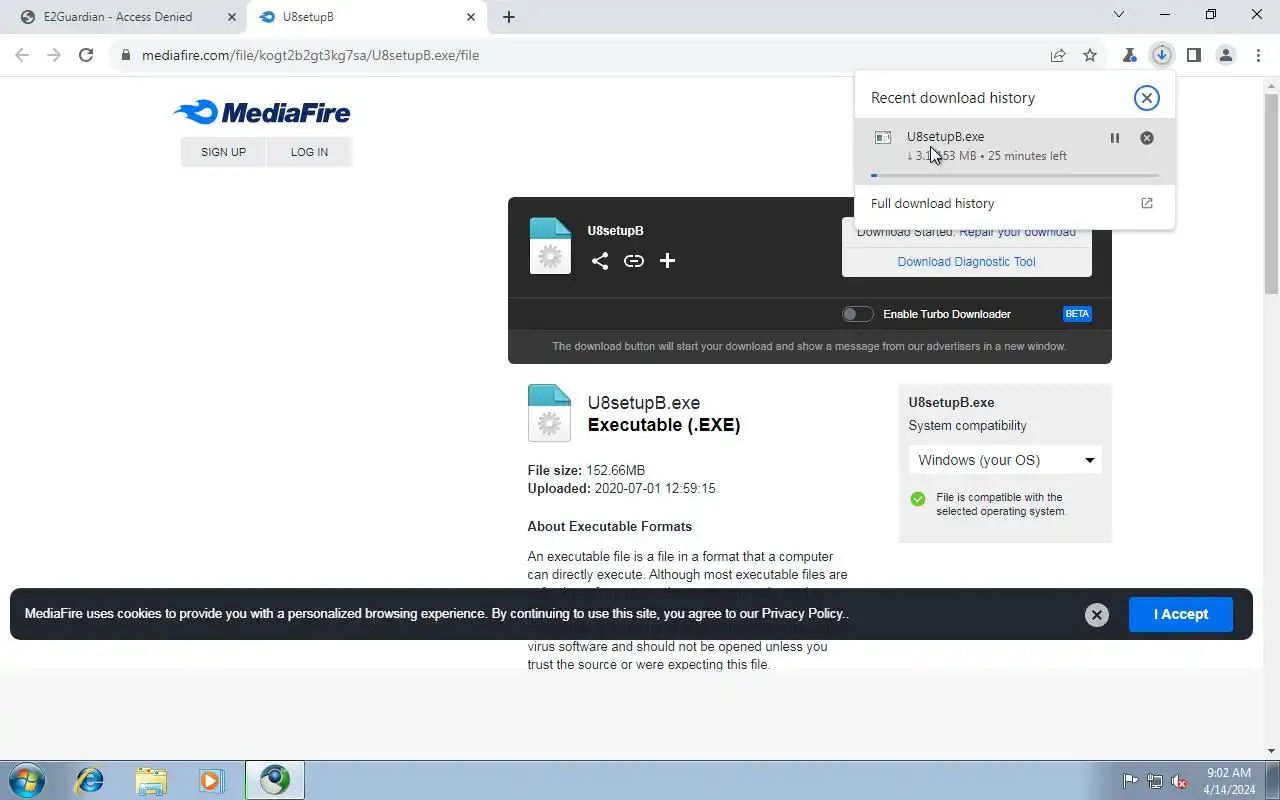Click the share this page icon
Viewport: 1280px width, 800px height.
[1058, 55]
